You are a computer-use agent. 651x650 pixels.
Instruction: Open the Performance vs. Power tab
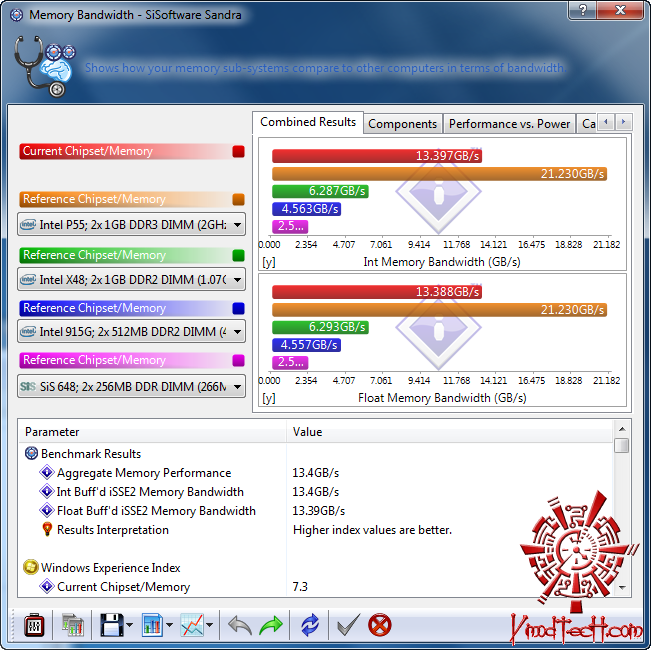[509, 124]
